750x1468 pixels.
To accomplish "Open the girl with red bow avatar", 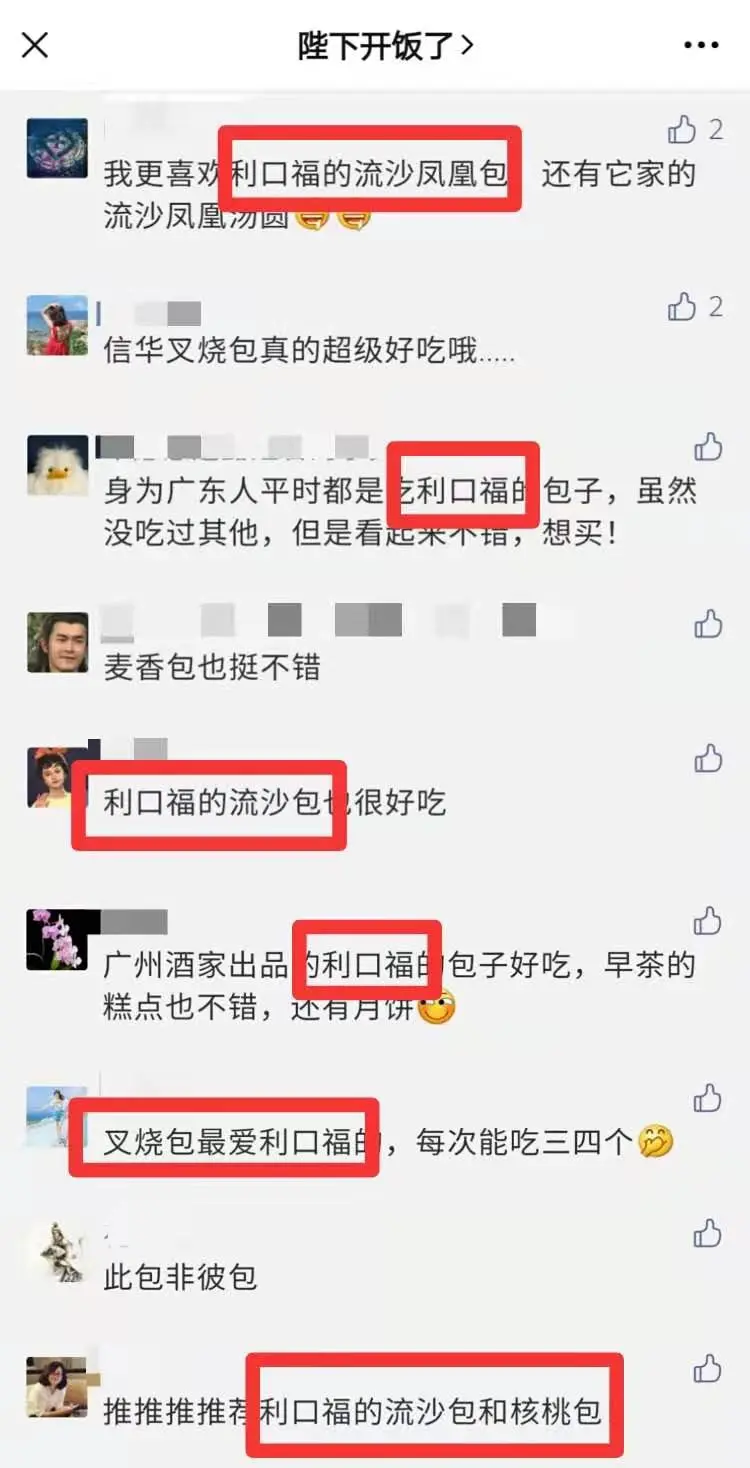I will [57, 777].
